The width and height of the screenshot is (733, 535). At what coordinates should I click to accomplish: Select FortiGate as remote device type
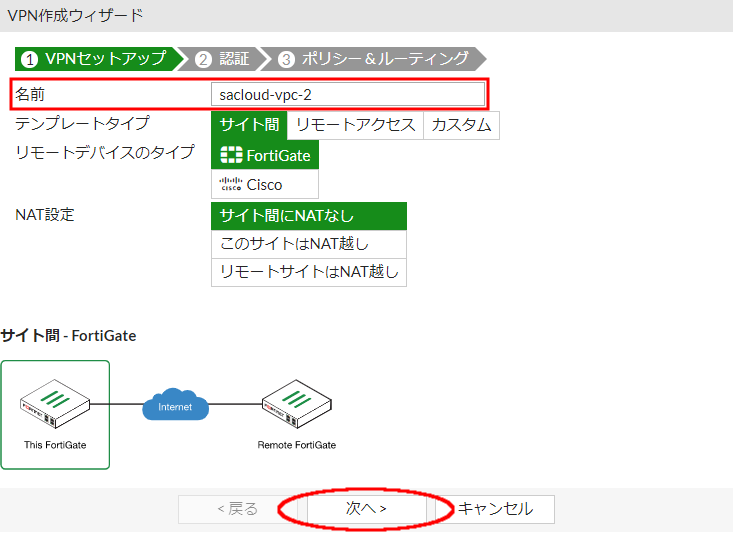click(265, 155)
